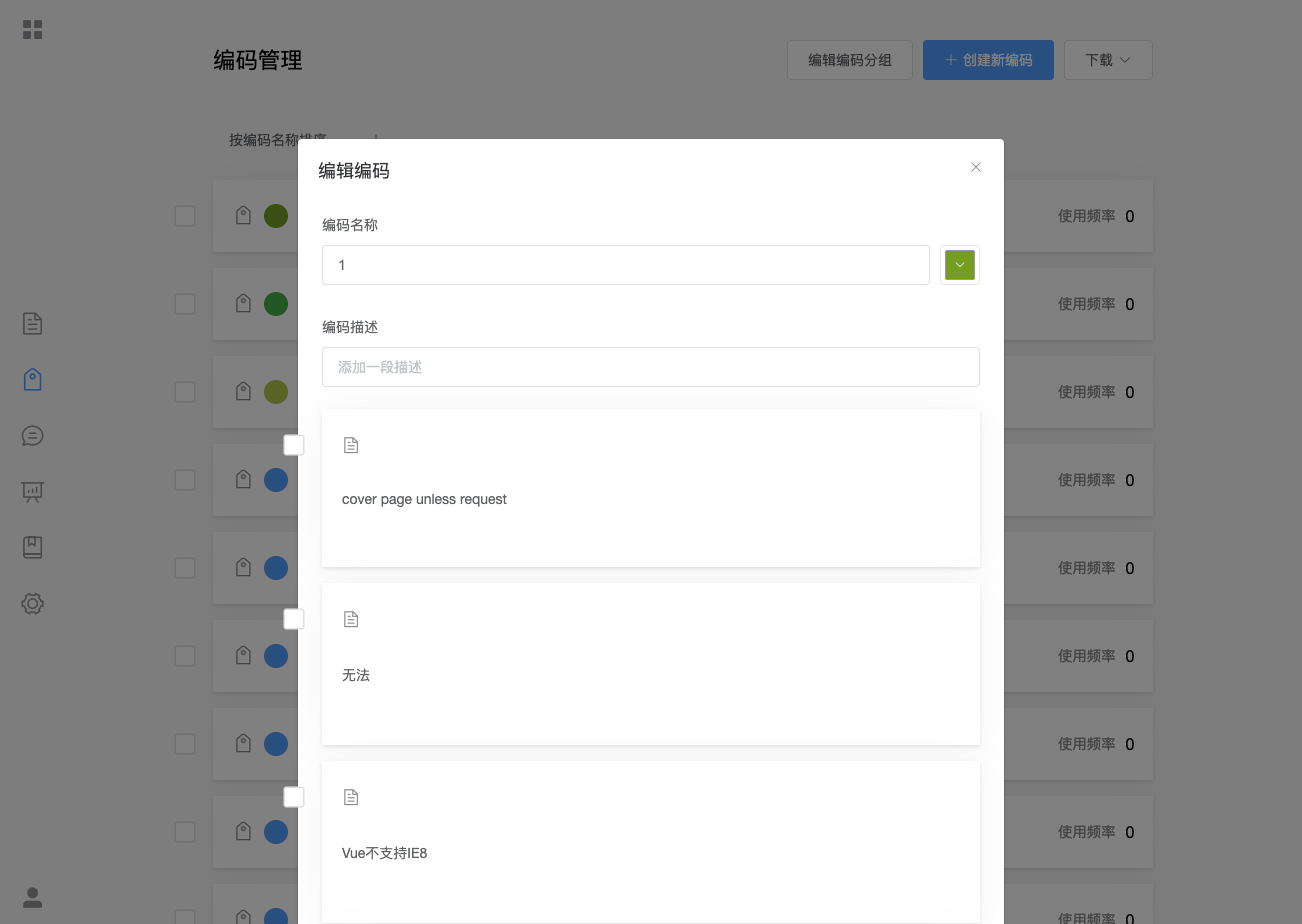Click the document icon in the 'Vue不支持IE8' card
The width and height of the screenshot is (1302, 924).
[351, 797]
